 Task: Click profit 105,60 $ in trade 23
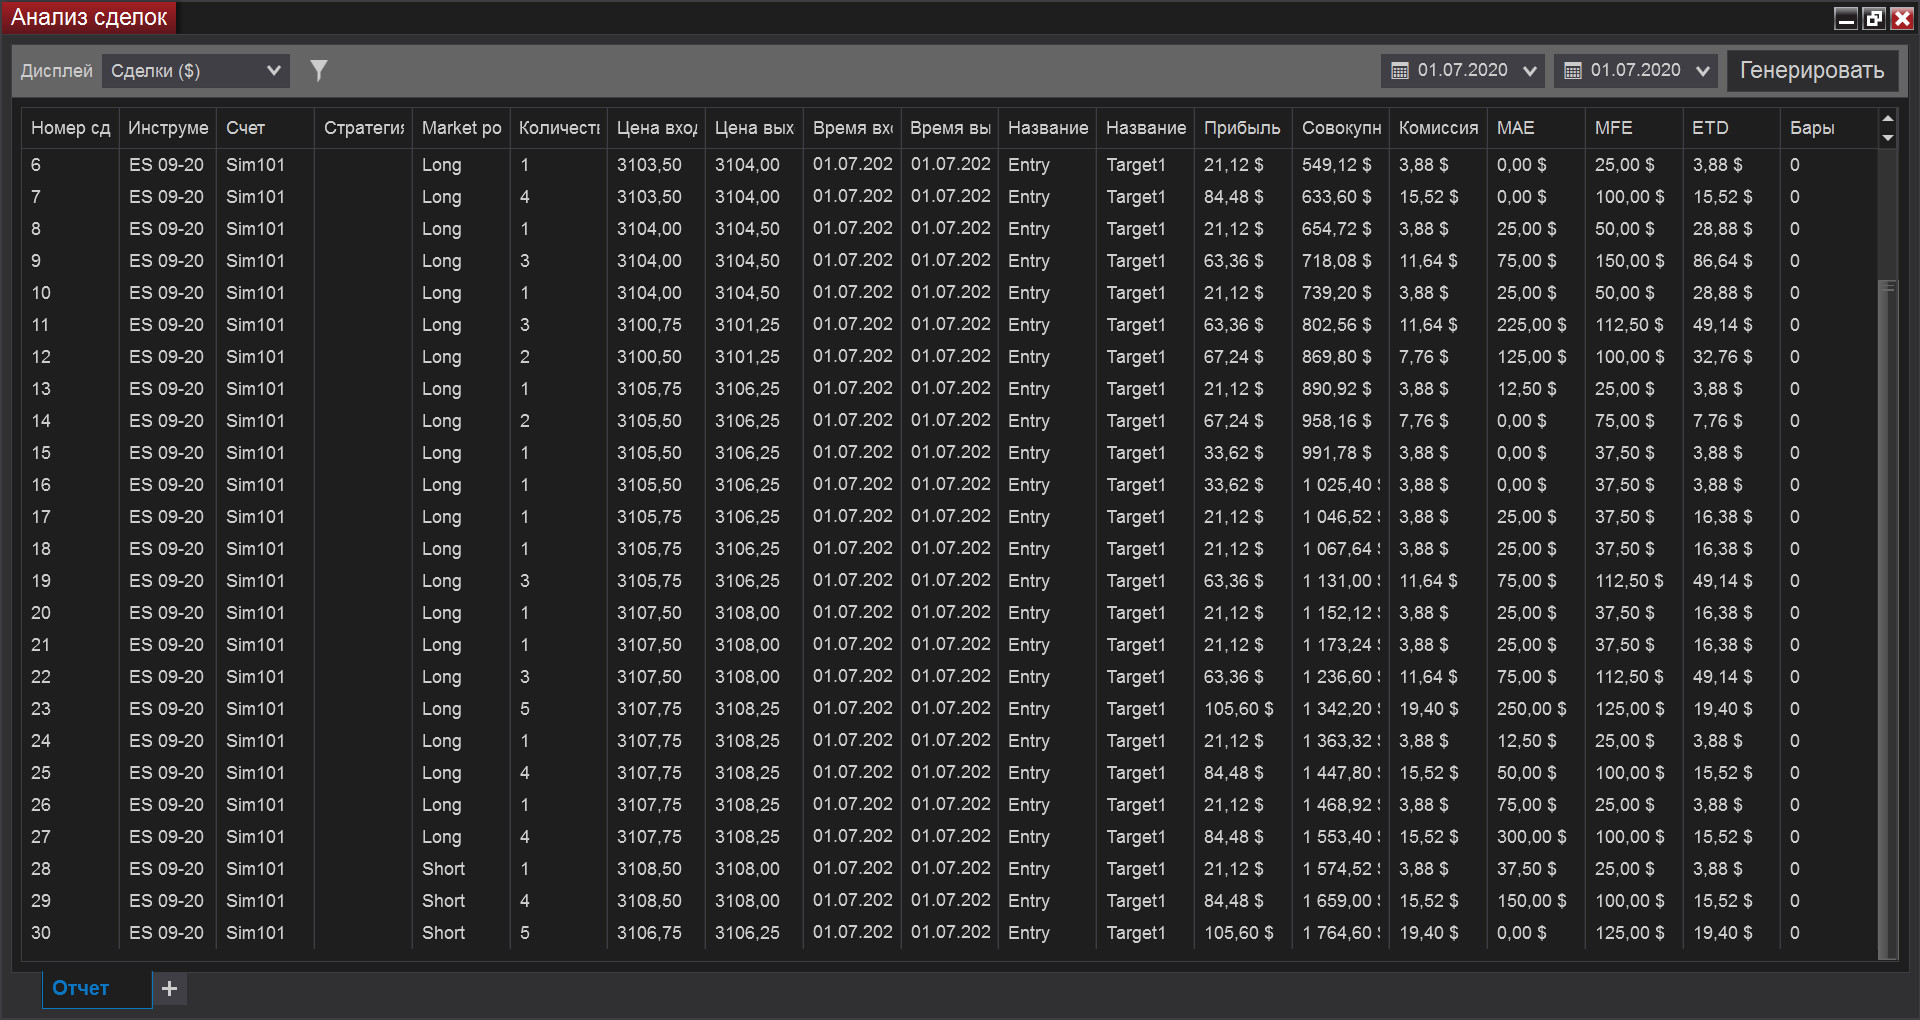coord(1238,709)
